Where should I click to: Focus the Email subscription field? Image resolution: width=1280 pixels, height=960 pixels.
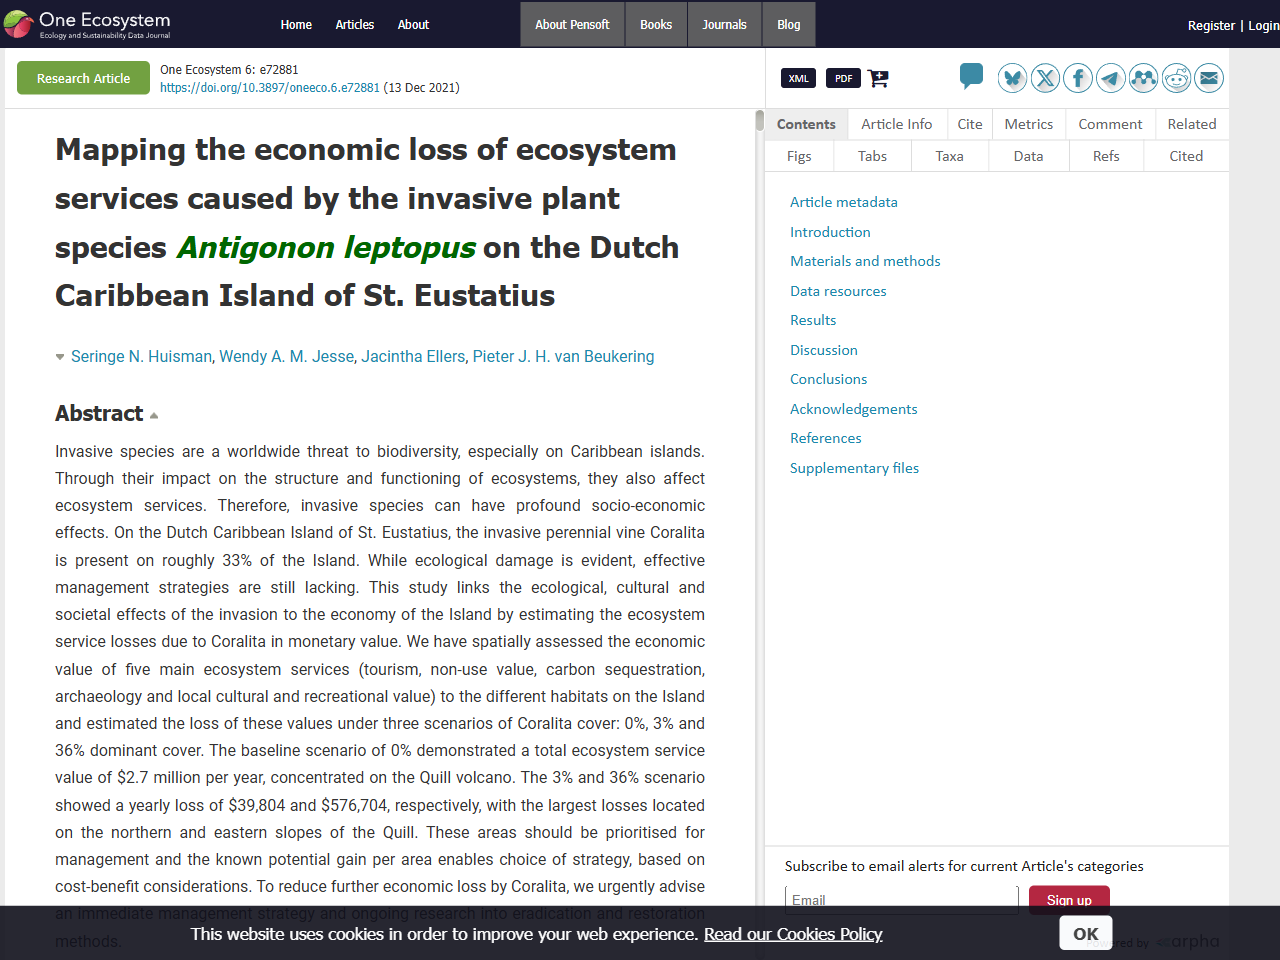click(x=902, y=900)
